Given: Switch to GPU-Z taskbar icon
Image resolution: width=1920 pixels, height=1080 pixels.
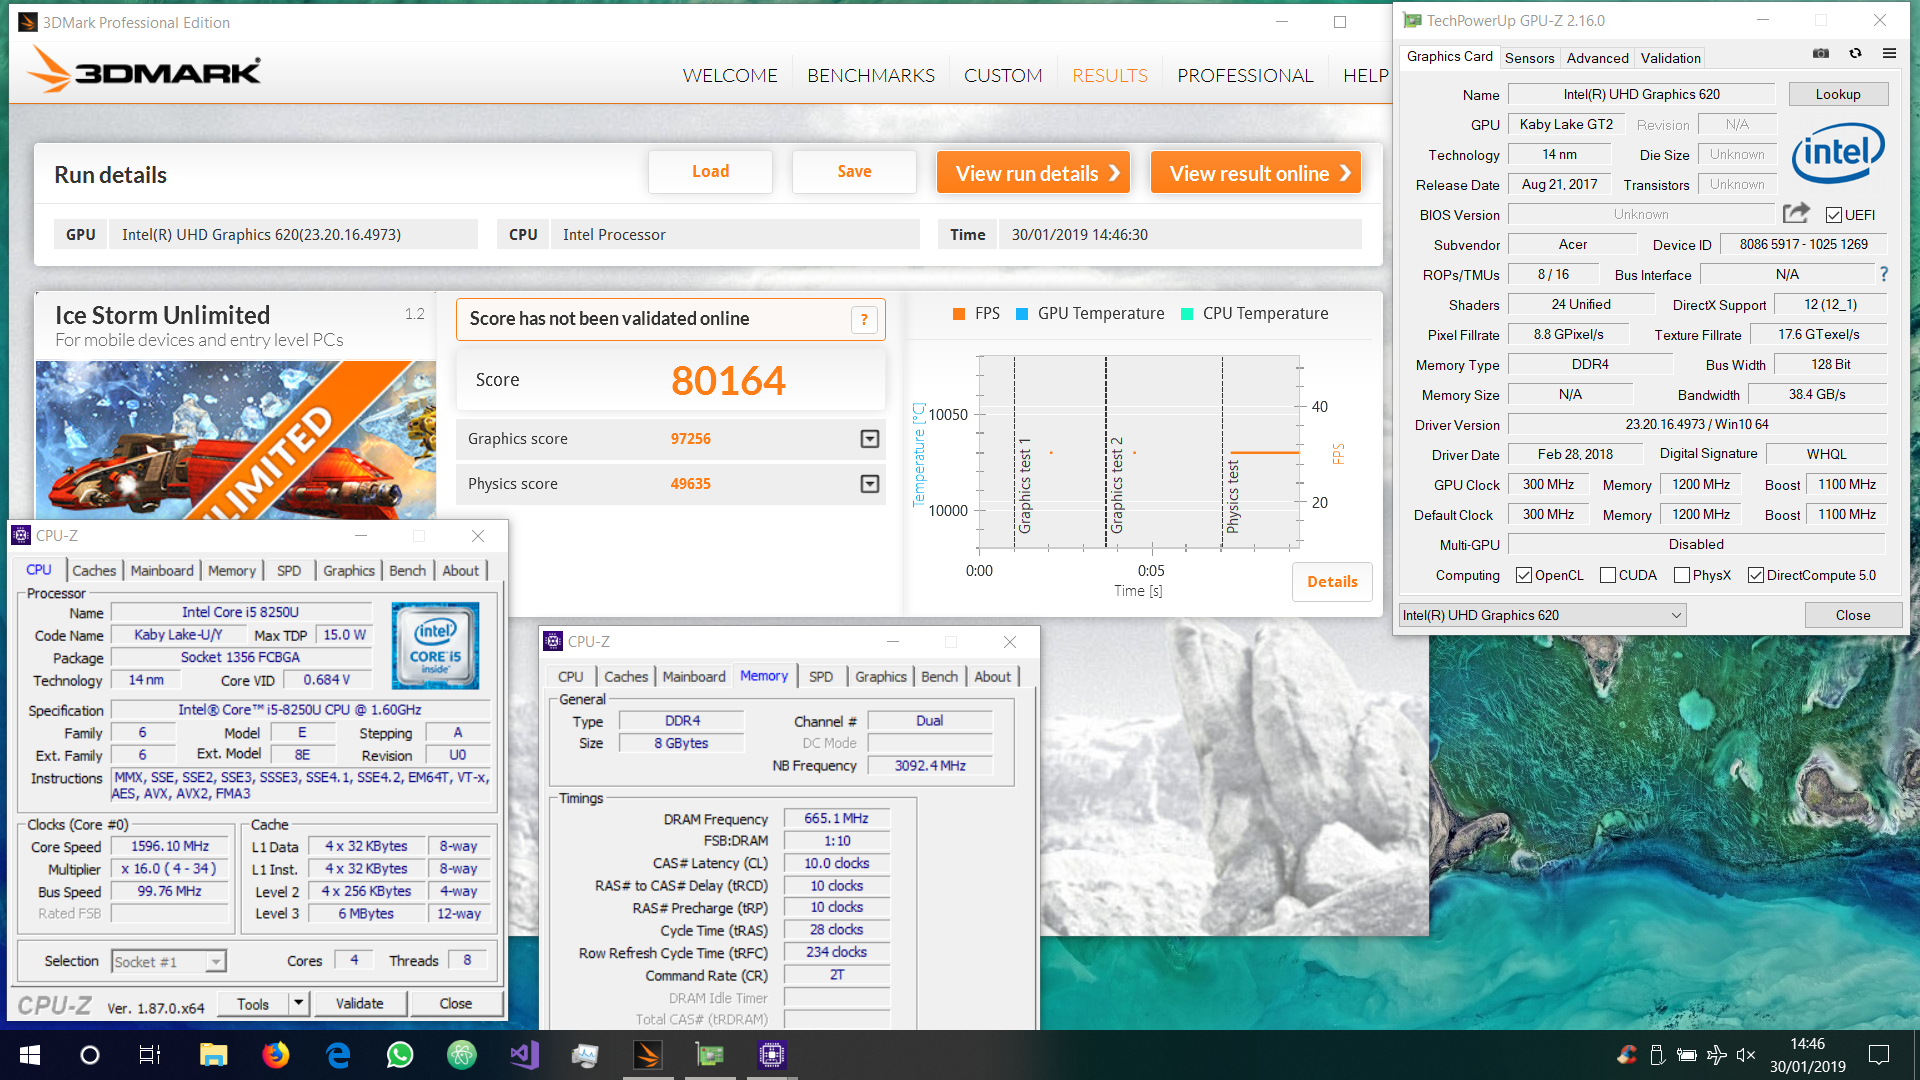Looking at the screenshot, I should pos(710,1055).
